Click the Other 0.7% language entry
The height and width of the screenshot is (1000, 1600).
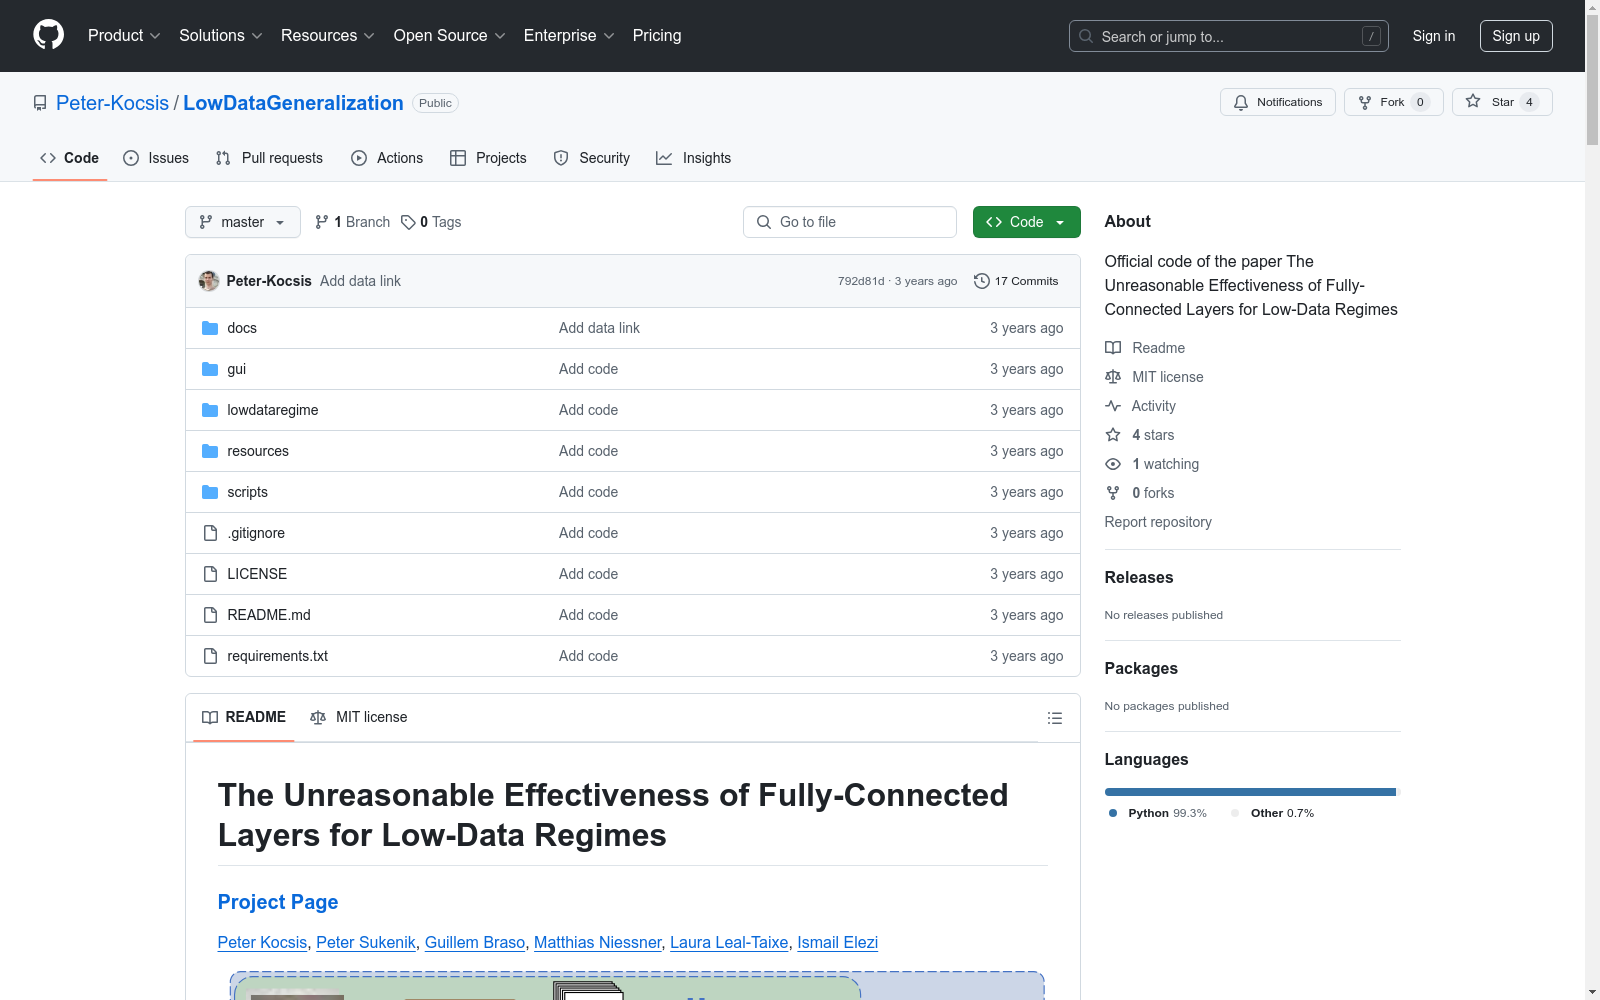1273,813
